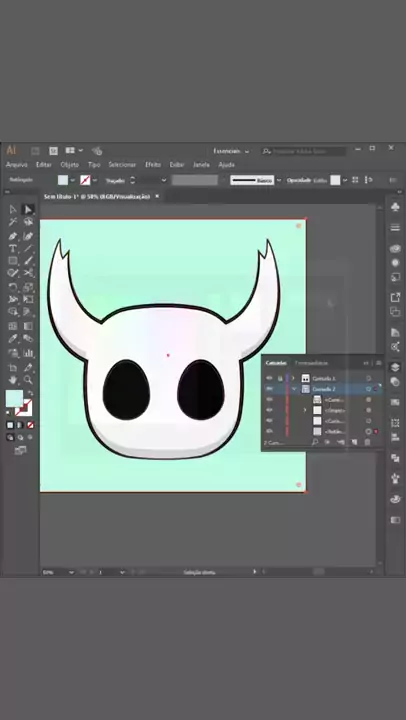406x720 pixels.
Task: Open the Selecionar menu
Action: pos(122,164)
